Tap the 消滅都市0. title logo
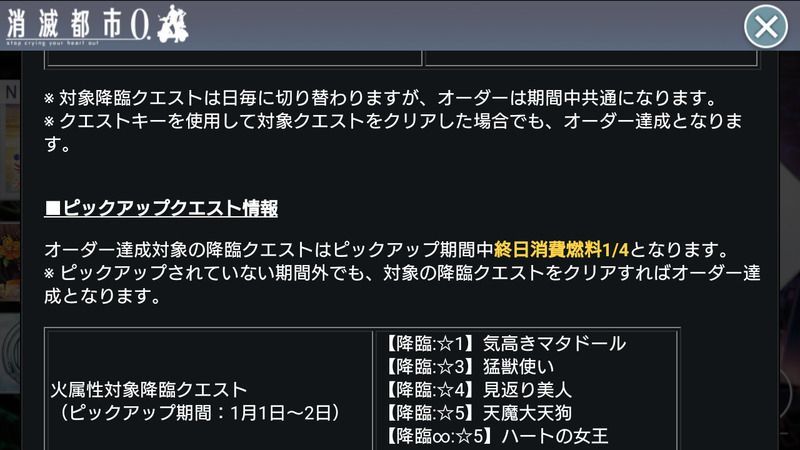The height and width of the screenshot is (450, 800). coord(97,24)
